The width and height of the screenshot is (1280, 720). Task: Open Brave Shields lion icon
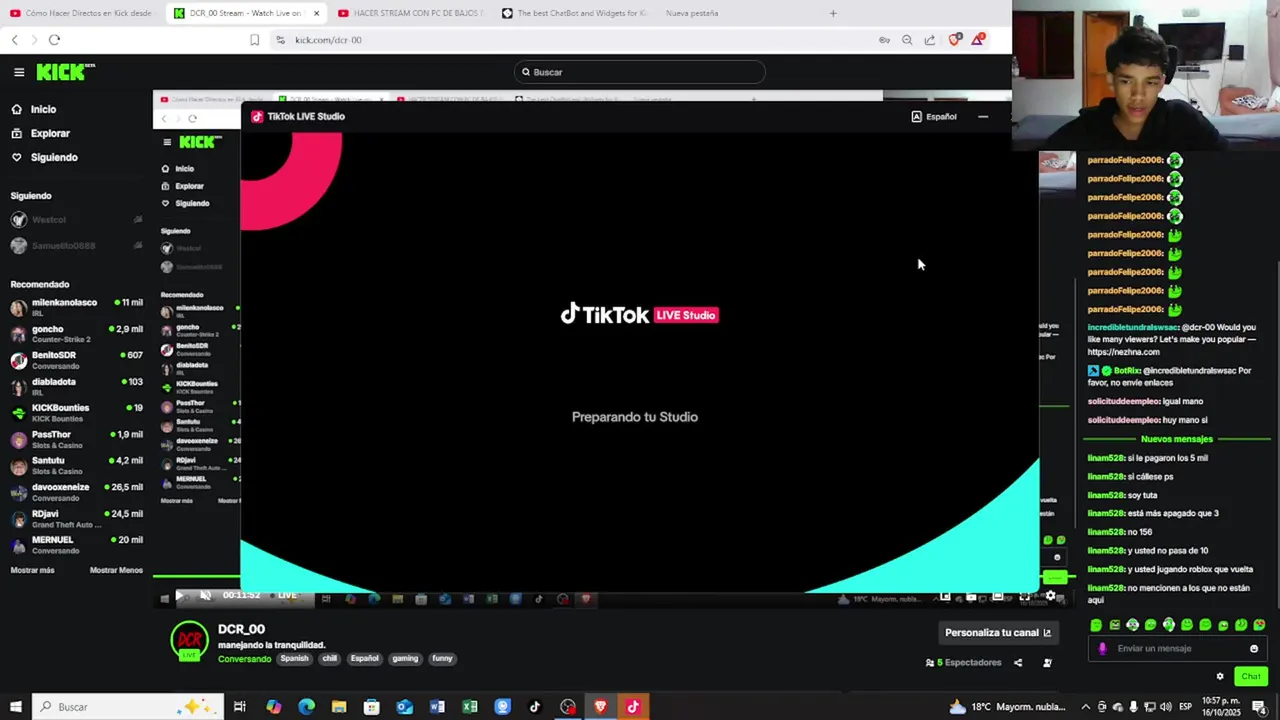954,40
